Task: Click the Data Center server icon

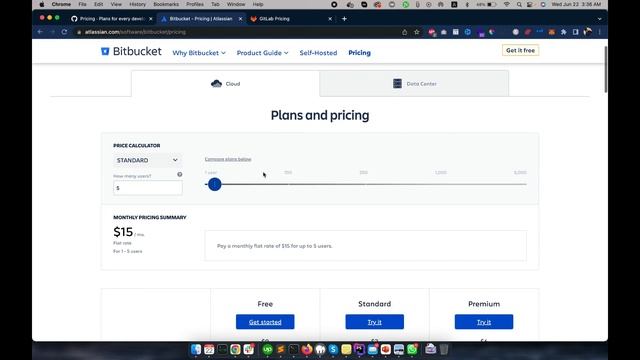Action: [397, 83]
